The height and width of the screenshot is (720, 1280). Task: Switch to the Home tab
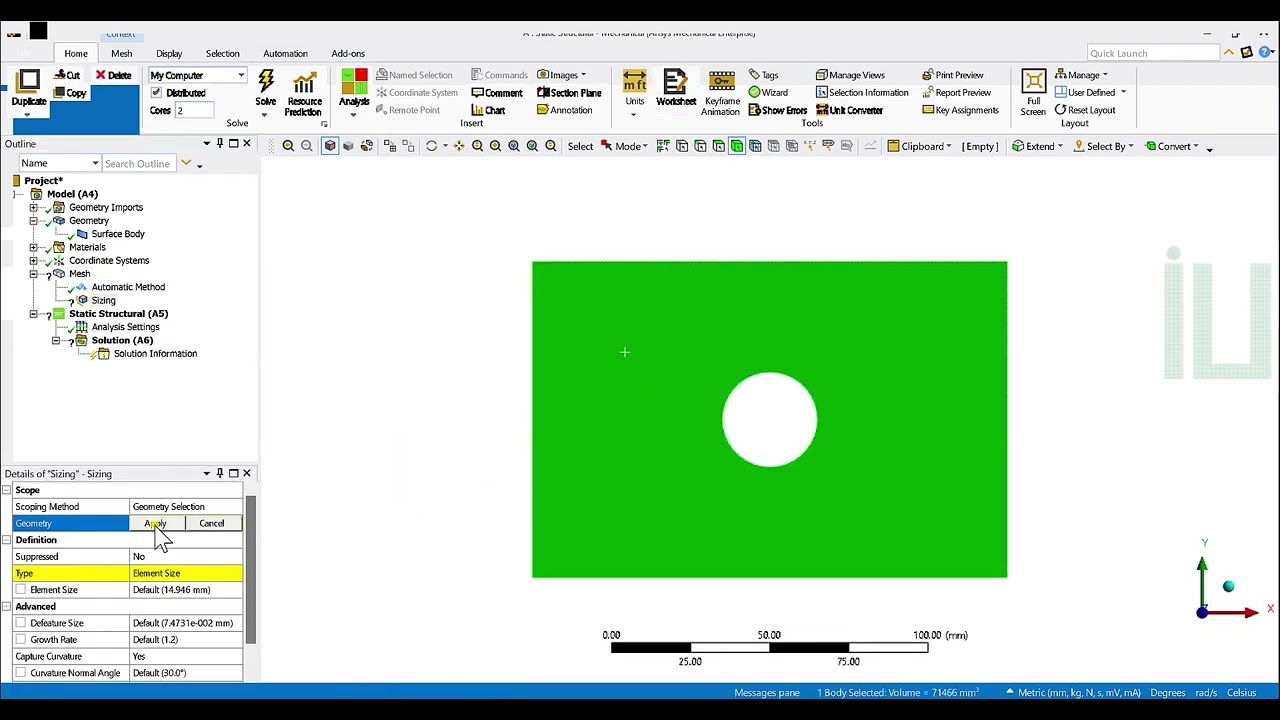pyautogui.click(x=76, y=53)
